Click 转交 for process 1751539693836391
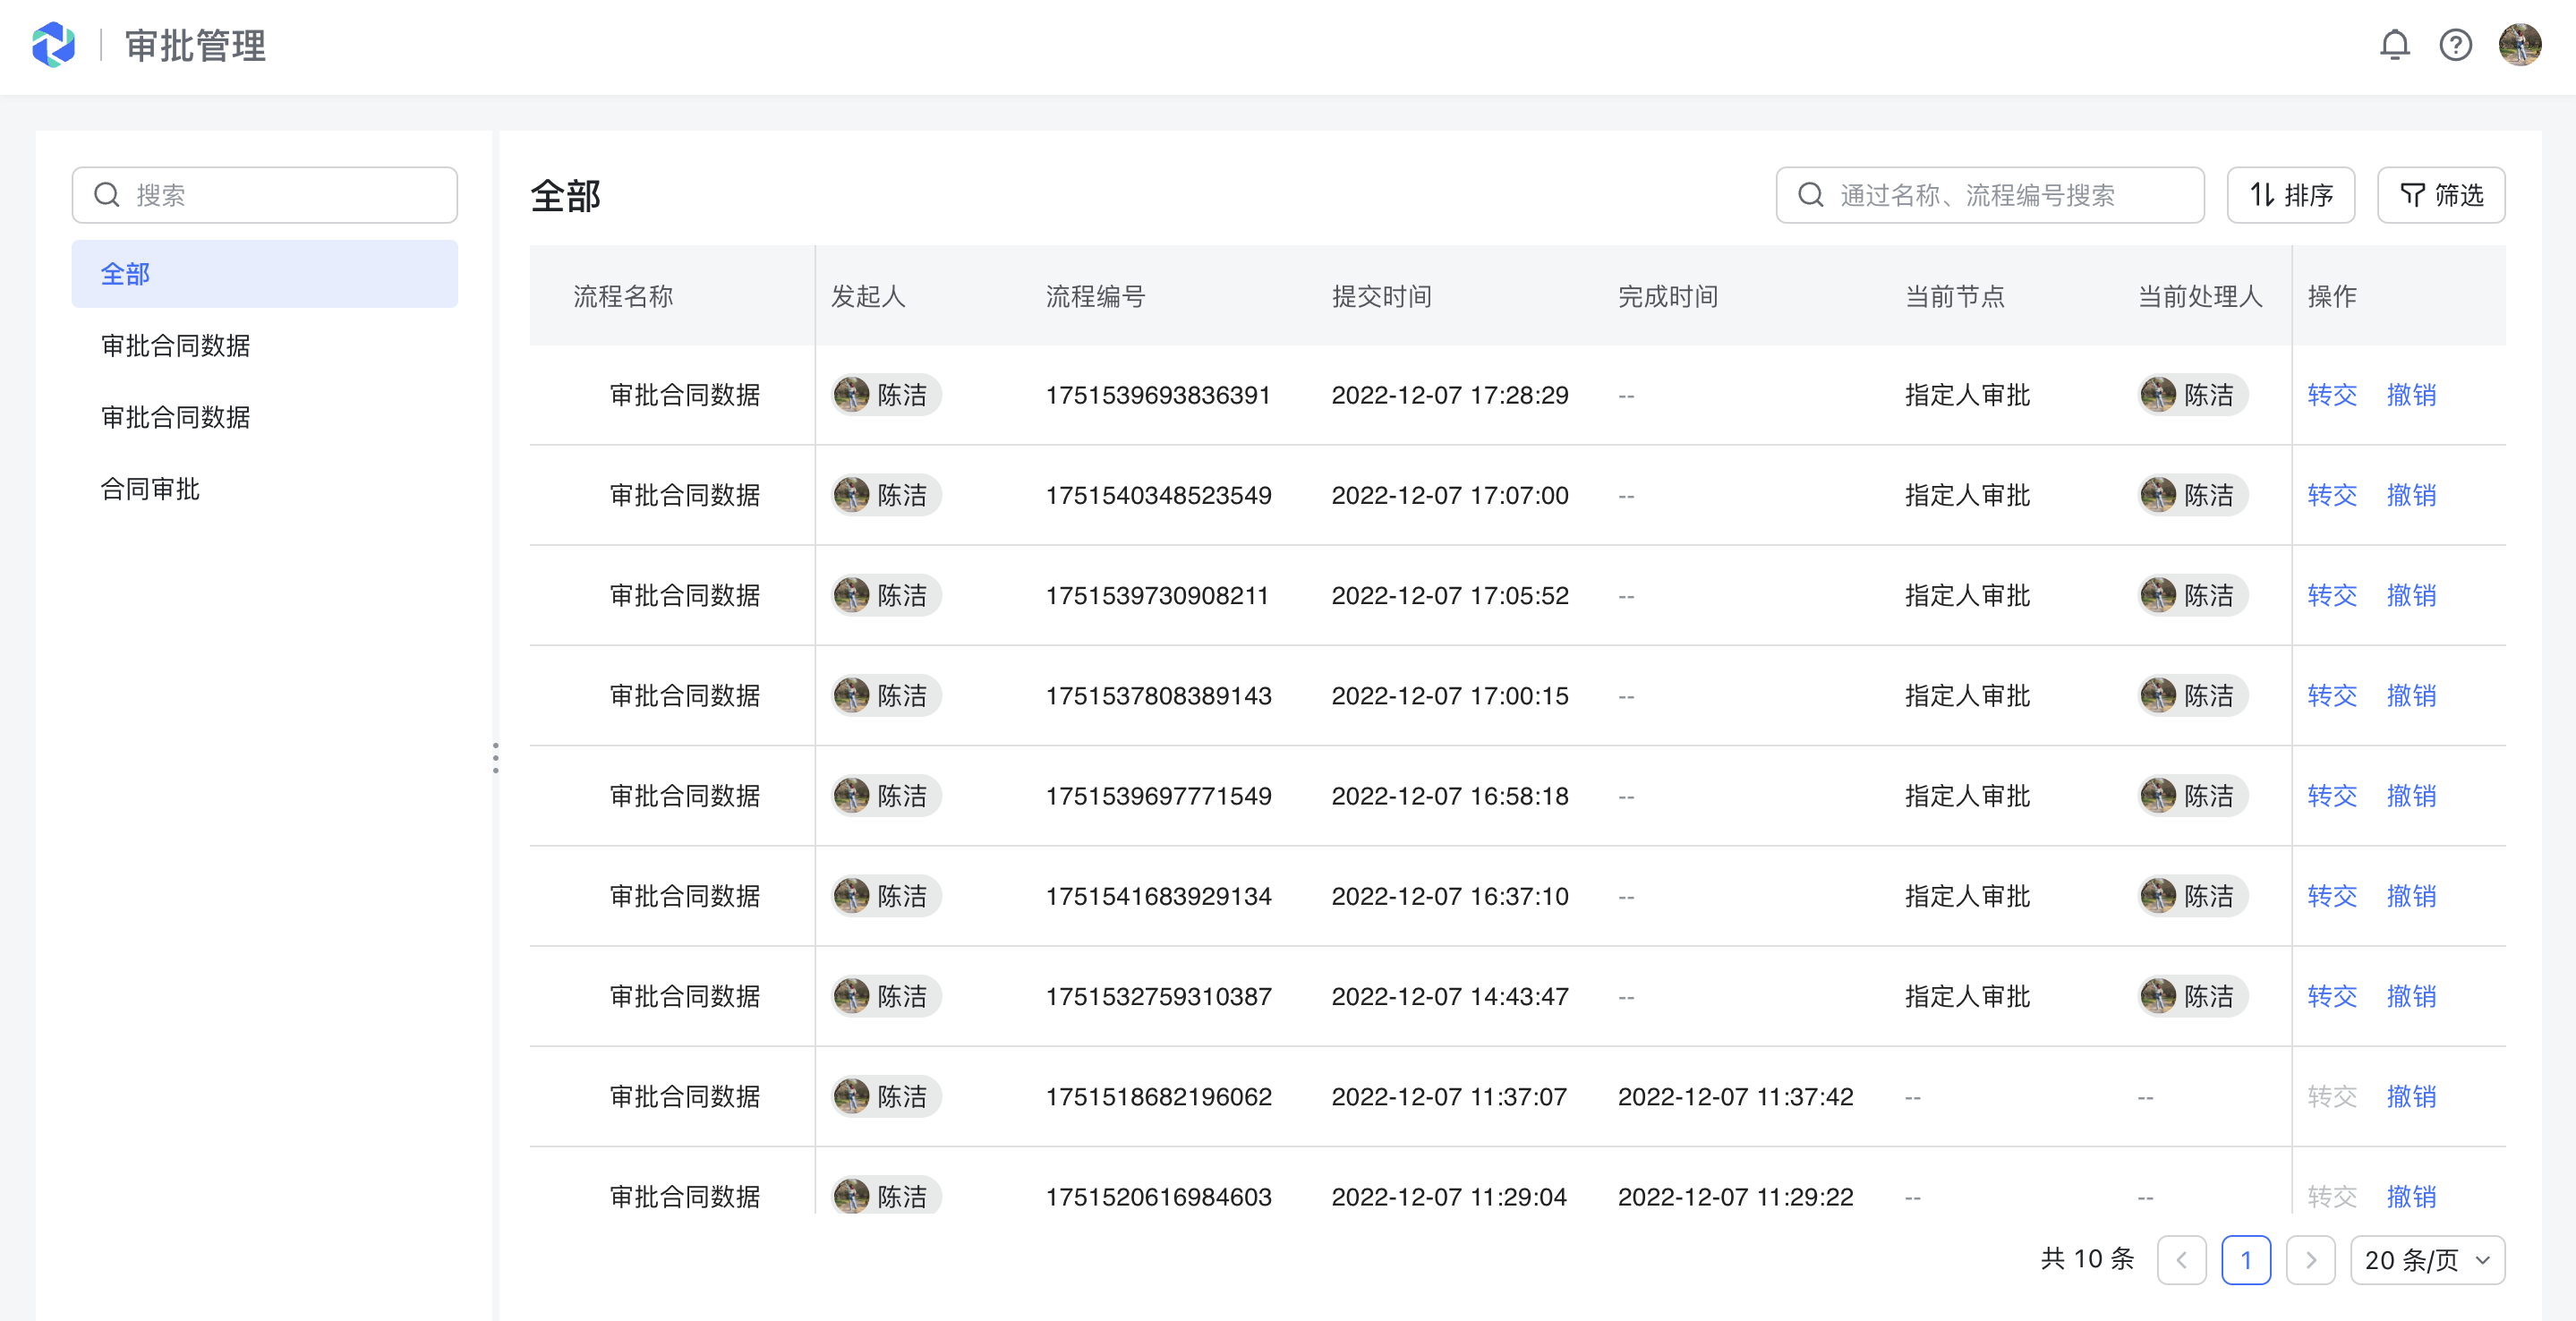The height and width of the screenshot is (1321, 2576). coord(2332,395)
